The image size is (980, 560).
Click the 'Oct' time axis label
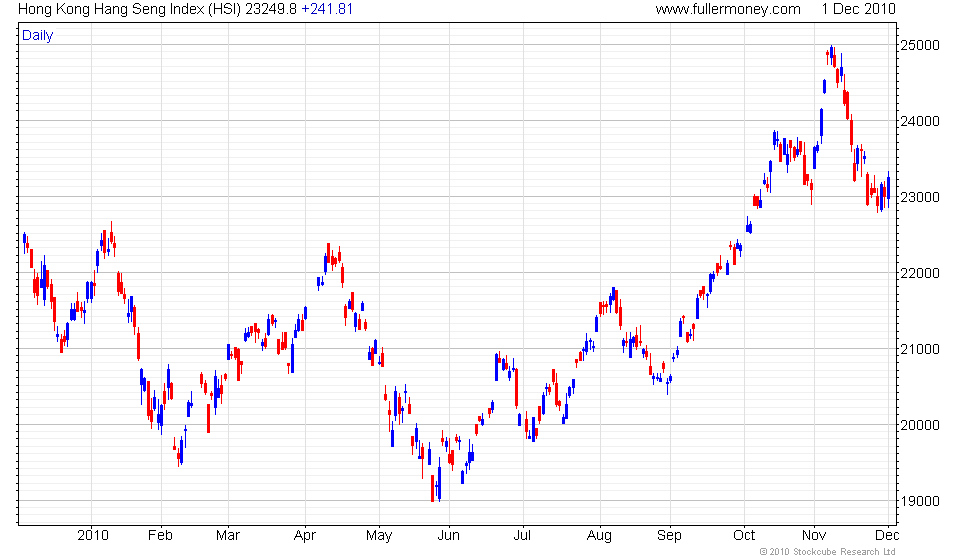(x=744, y=536)
